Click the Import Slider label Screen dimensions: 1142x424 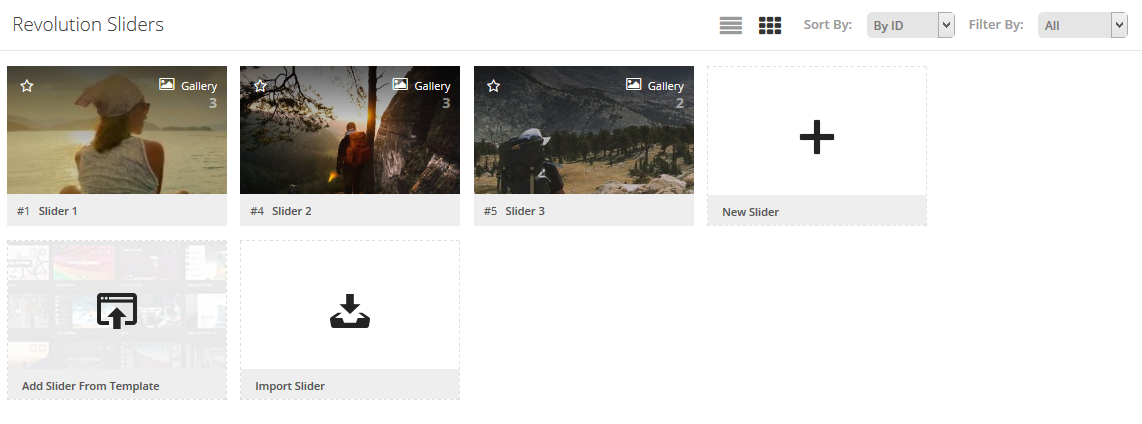click(290, 386)
